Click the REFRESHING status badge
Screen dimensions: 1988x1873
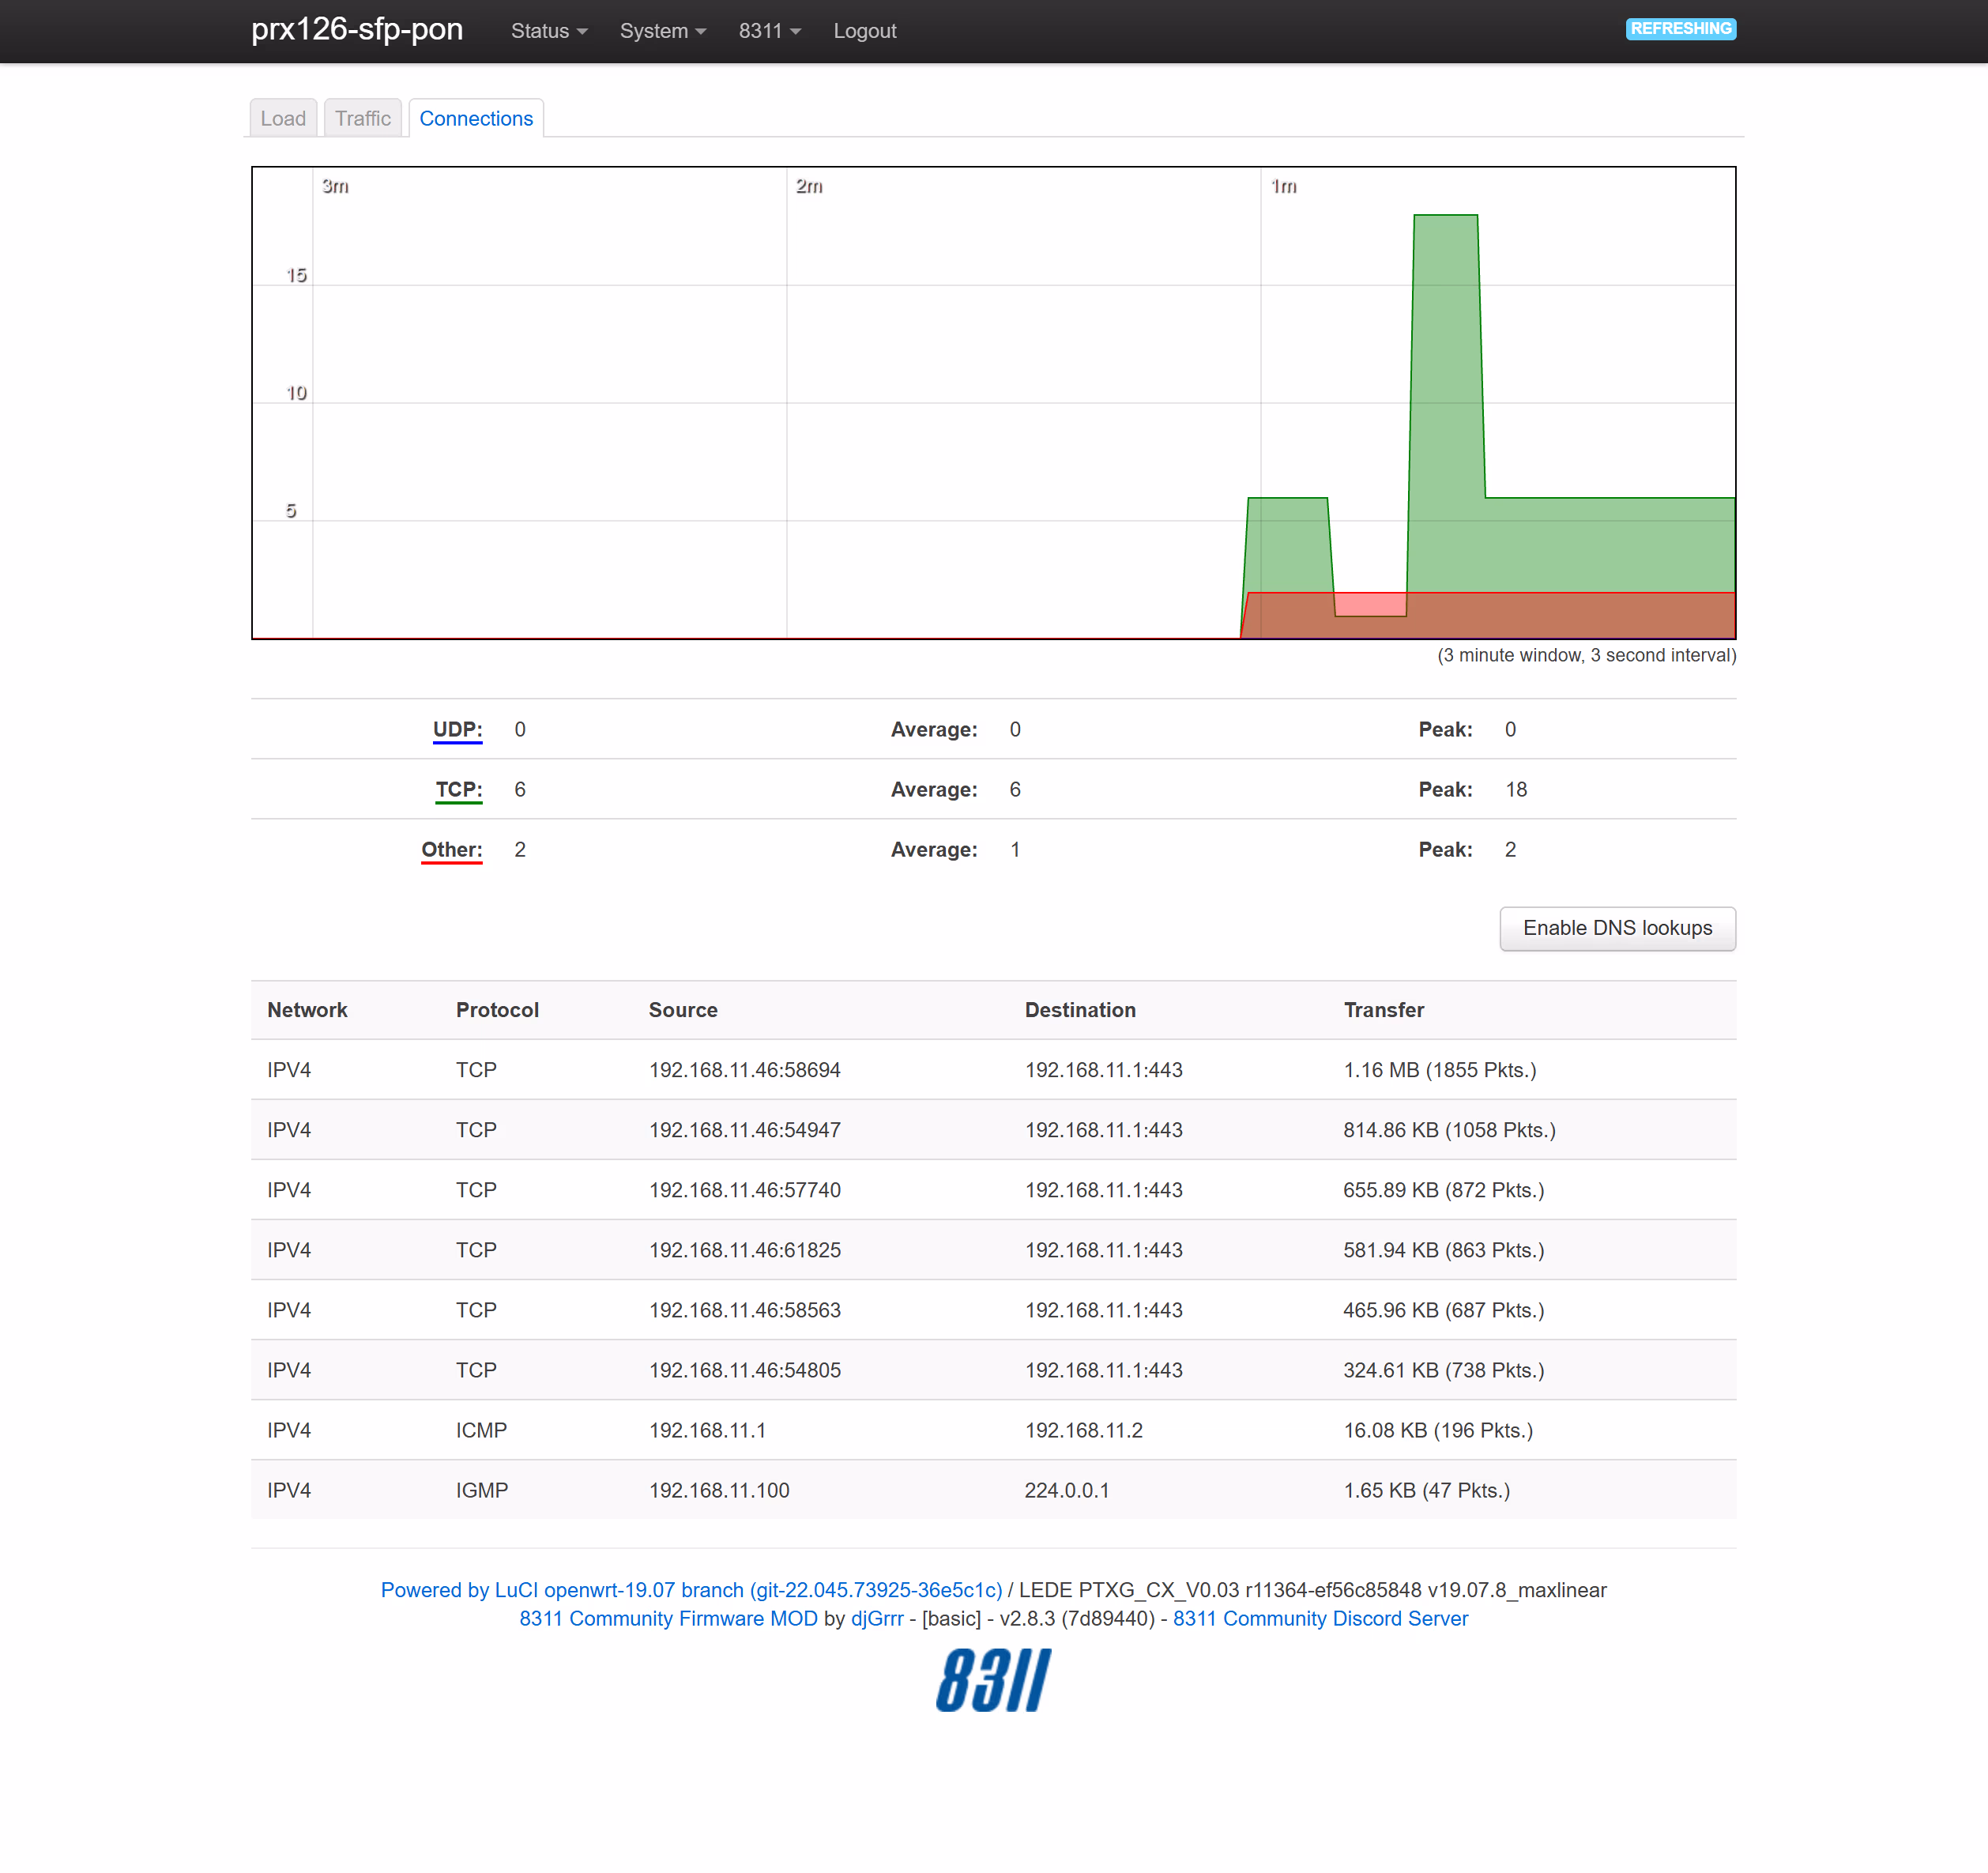[x=1680, y=29]
